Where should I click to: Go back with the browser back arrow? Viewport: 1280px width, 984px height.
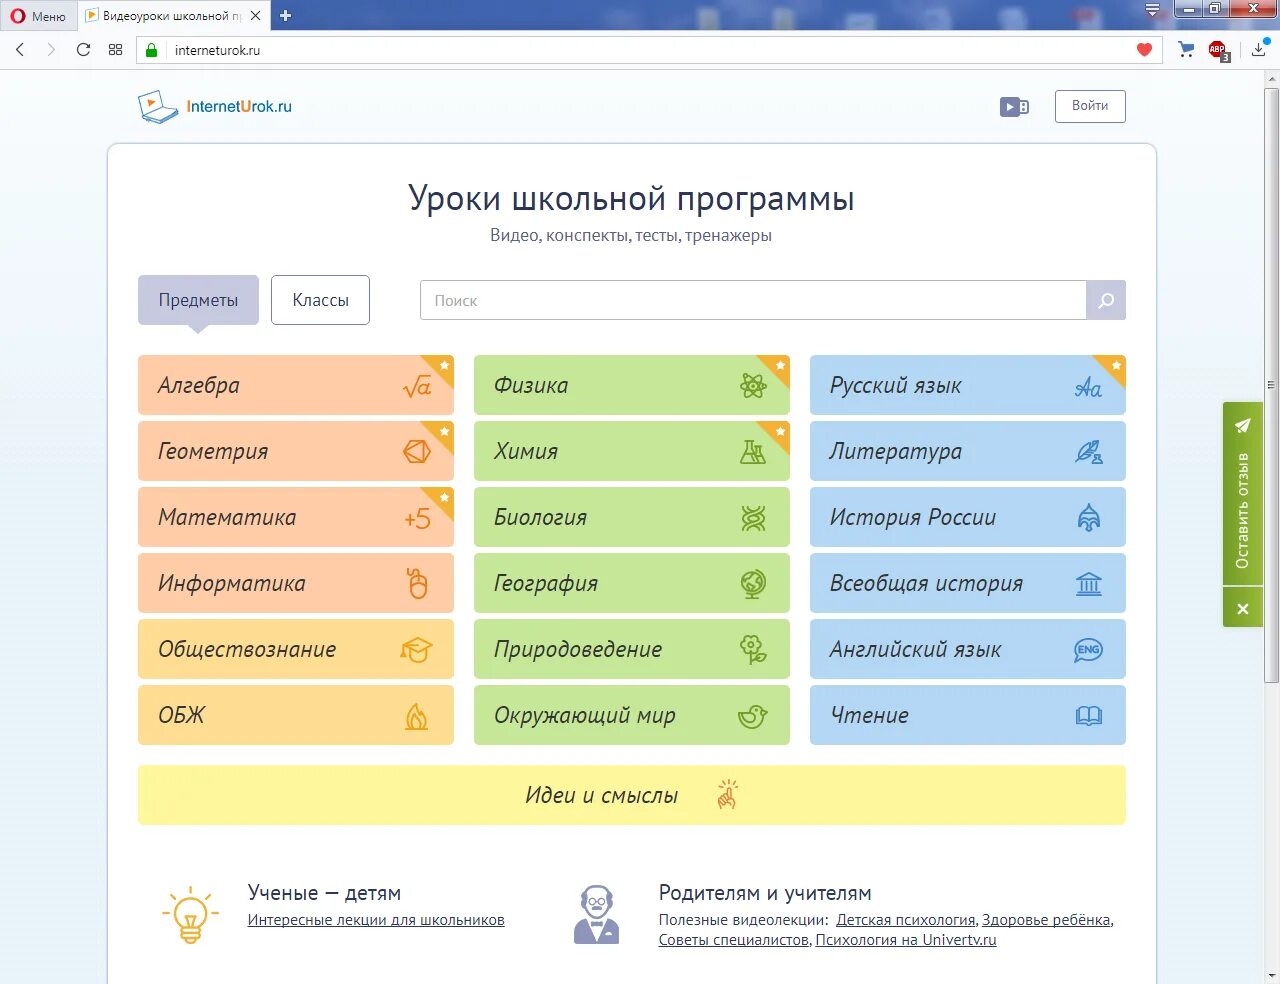(20, 50)
